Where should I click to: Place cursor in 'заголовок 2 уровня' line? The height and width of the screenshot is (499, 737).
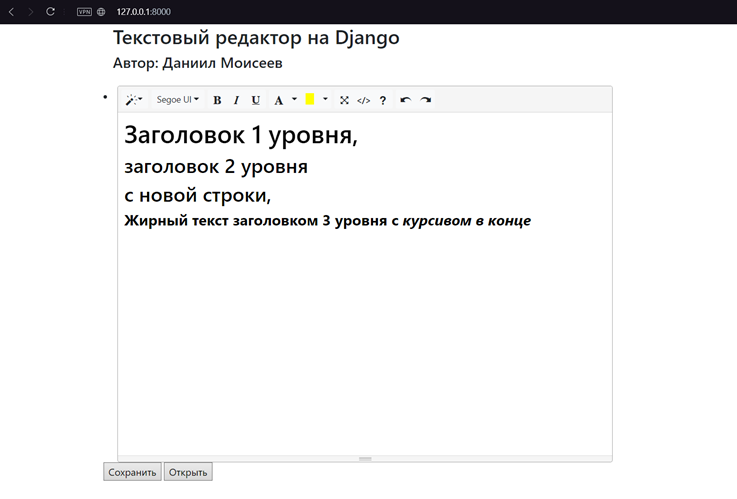coord(216,166)
